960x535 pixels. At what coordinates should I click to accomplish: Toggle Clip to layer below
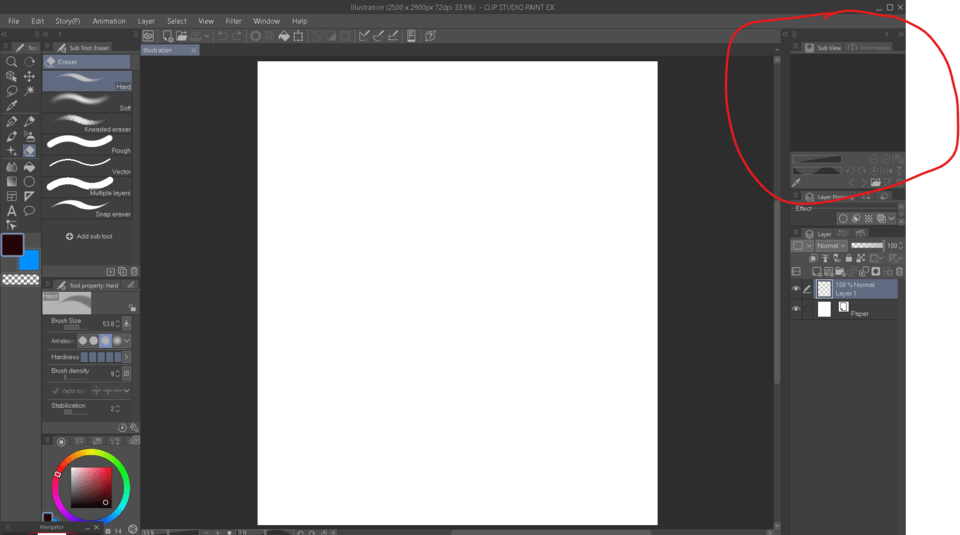(x=813, y=258)
